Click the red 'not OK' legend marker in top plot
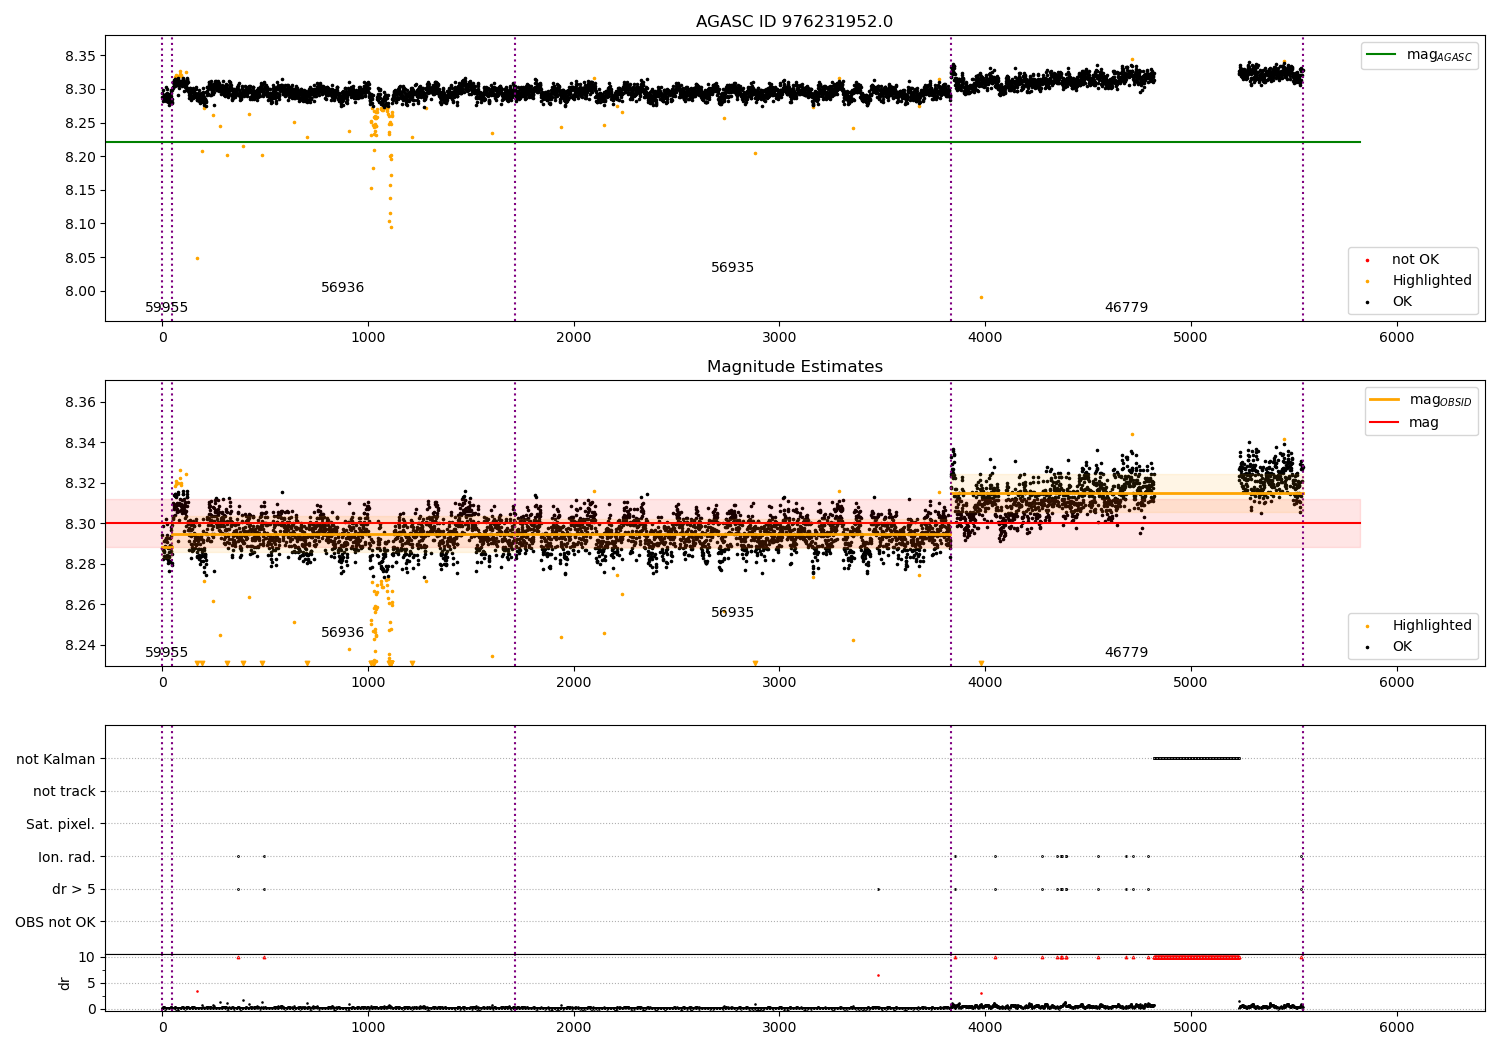The width and height of the screenshot is (1500, 1050). click(x=1367, y=260)
